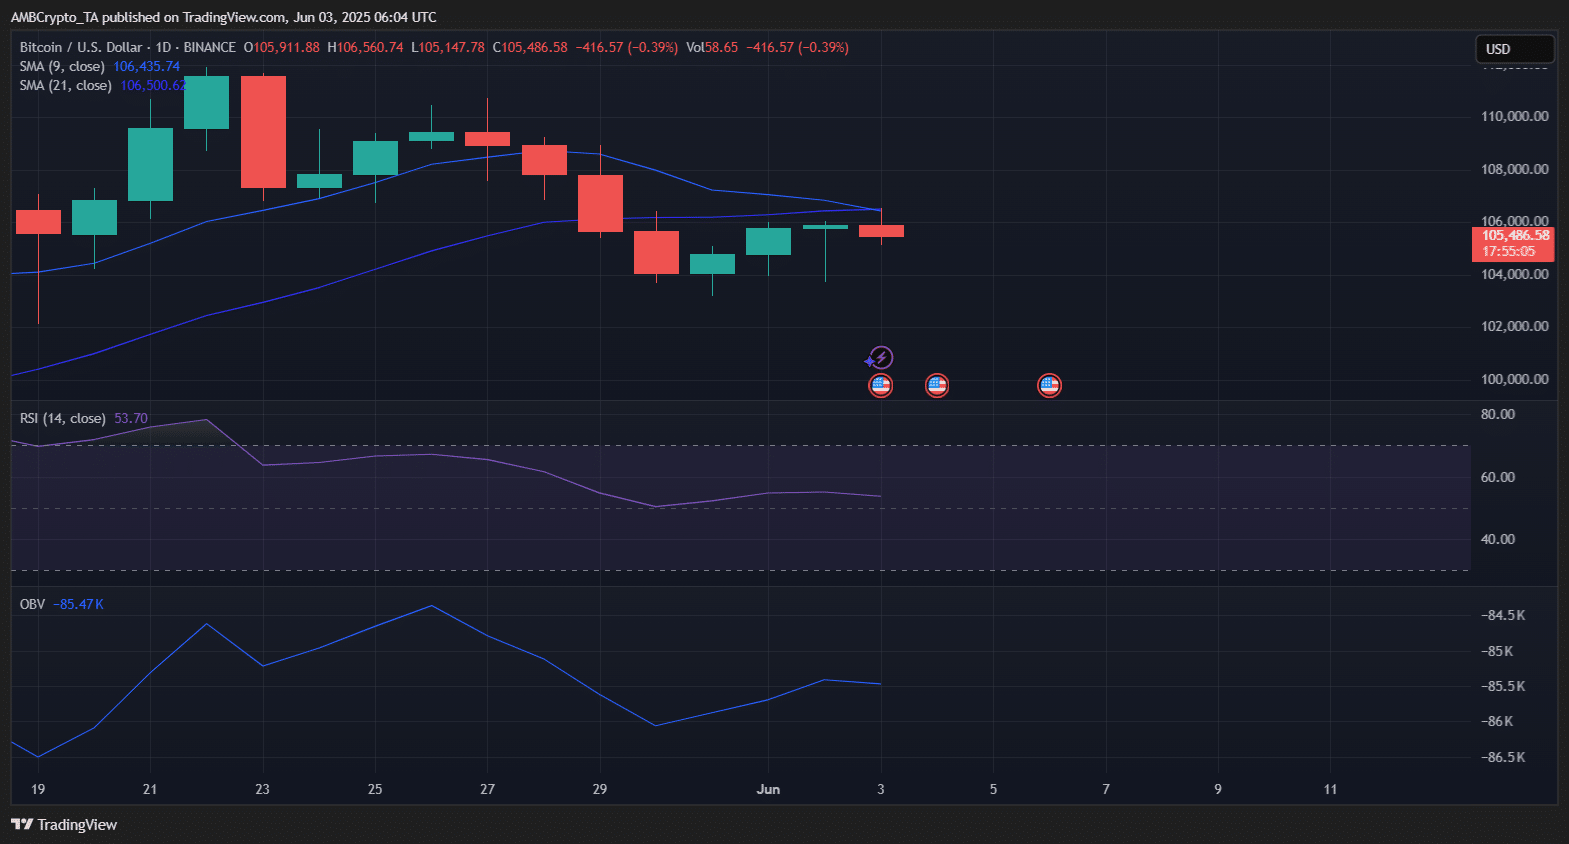Image resolution: width=1569 pixels, height=844 pixels.
Task: Click the OBV value −85.47K
Action: point(78,604)
